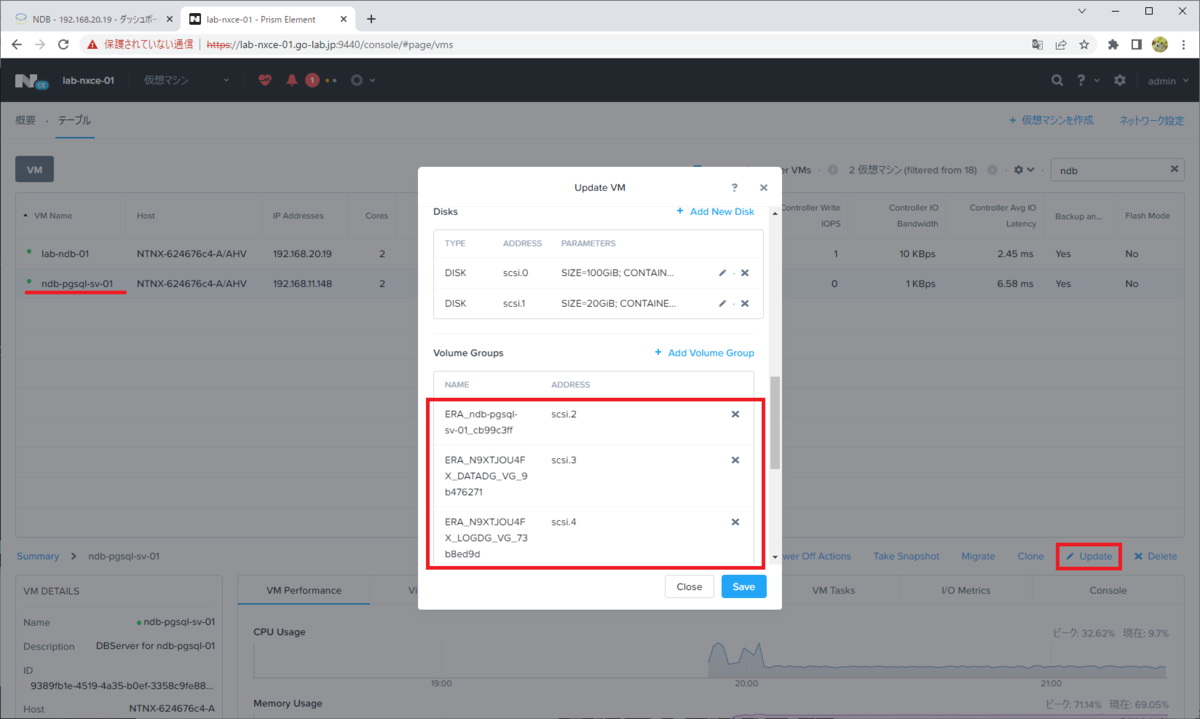Open a new browser tab

click(x=371, y=19)
